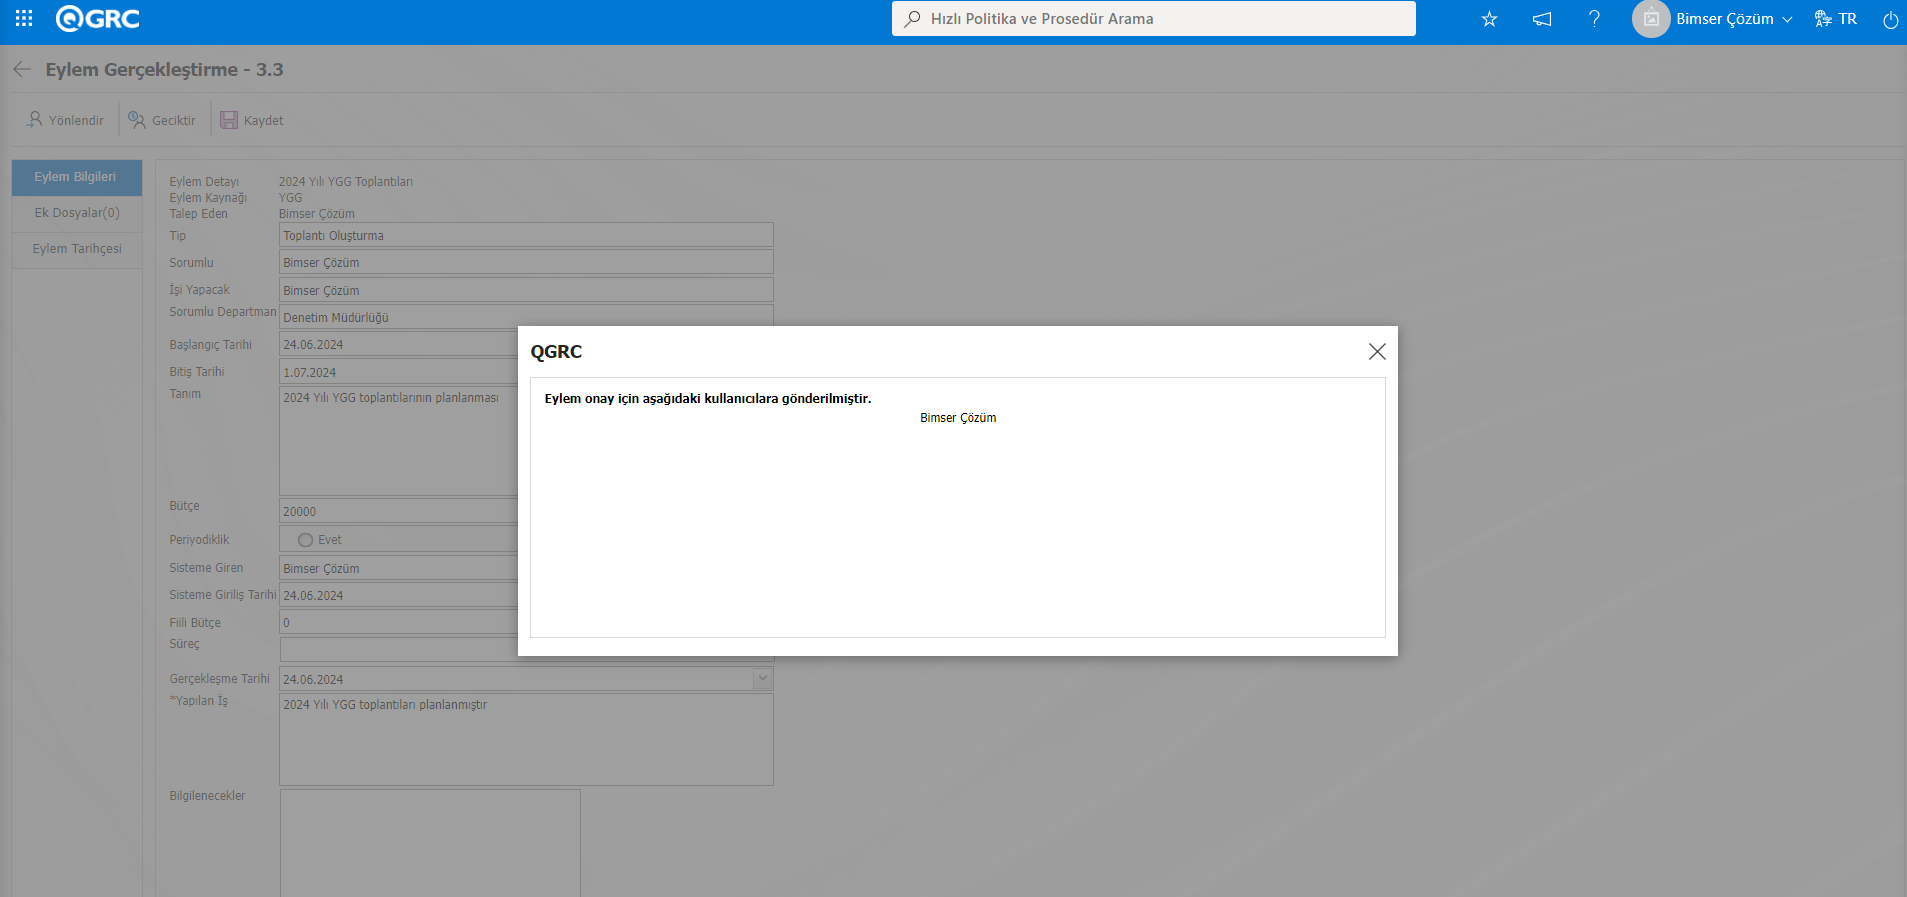This screenshot has width=1907, height=897.
Task: Toggle the Periyodiklik Evet radio button
Action: pos(305,540)
